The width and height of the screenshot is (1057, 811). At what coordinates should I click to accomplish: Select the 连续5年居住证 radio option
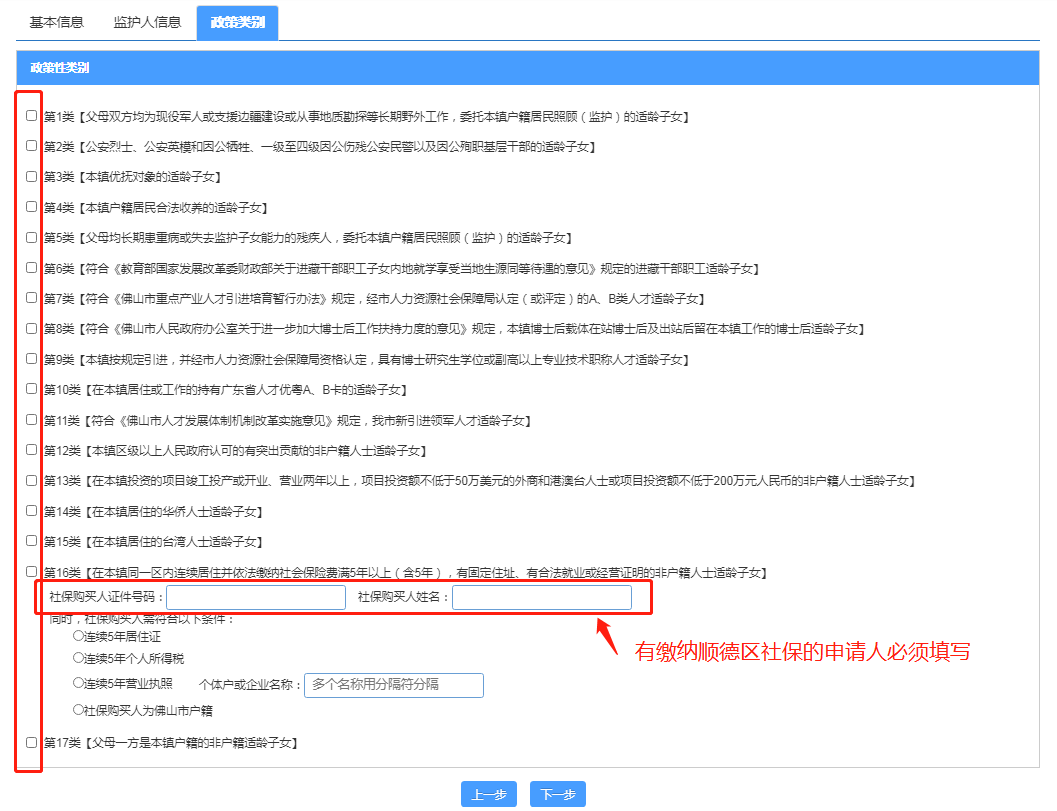(x=79, y=635)
